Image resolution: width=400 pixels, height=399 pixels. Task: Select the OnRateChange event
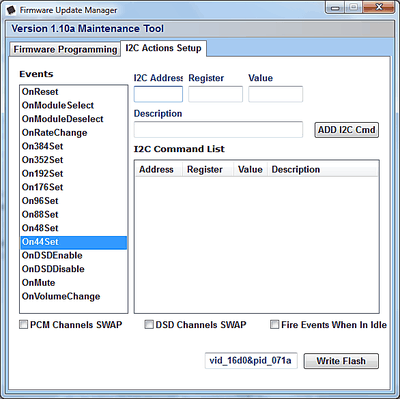[x=74, y=133]
